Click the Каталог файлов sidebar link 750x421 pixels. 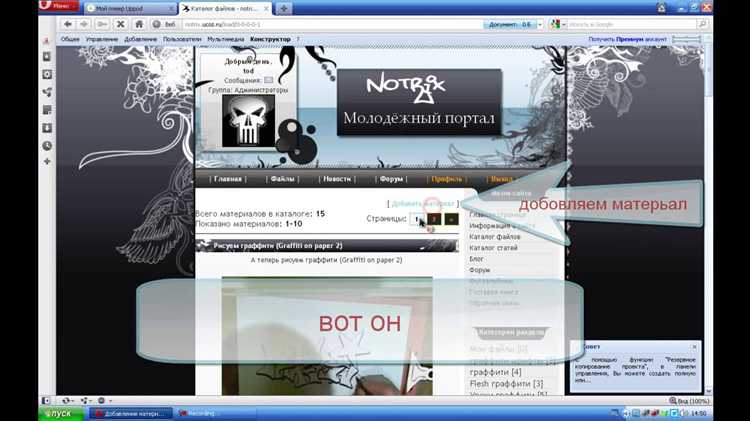(x=495, y=236)
